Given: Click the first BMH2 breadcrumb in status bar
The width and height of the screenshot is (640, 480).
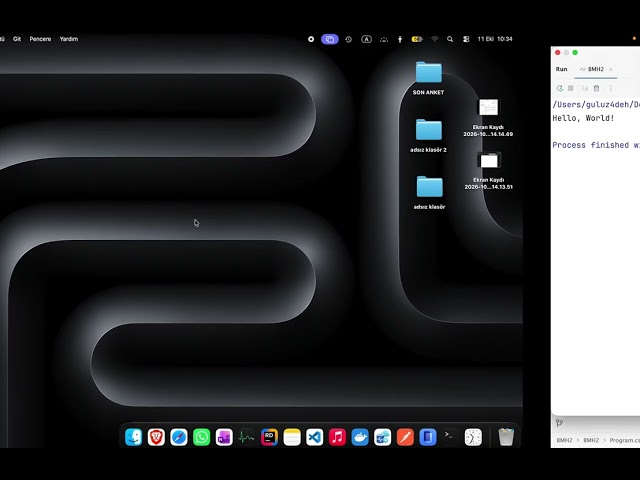Looking at the screenshot, I should tap(564, 440).
